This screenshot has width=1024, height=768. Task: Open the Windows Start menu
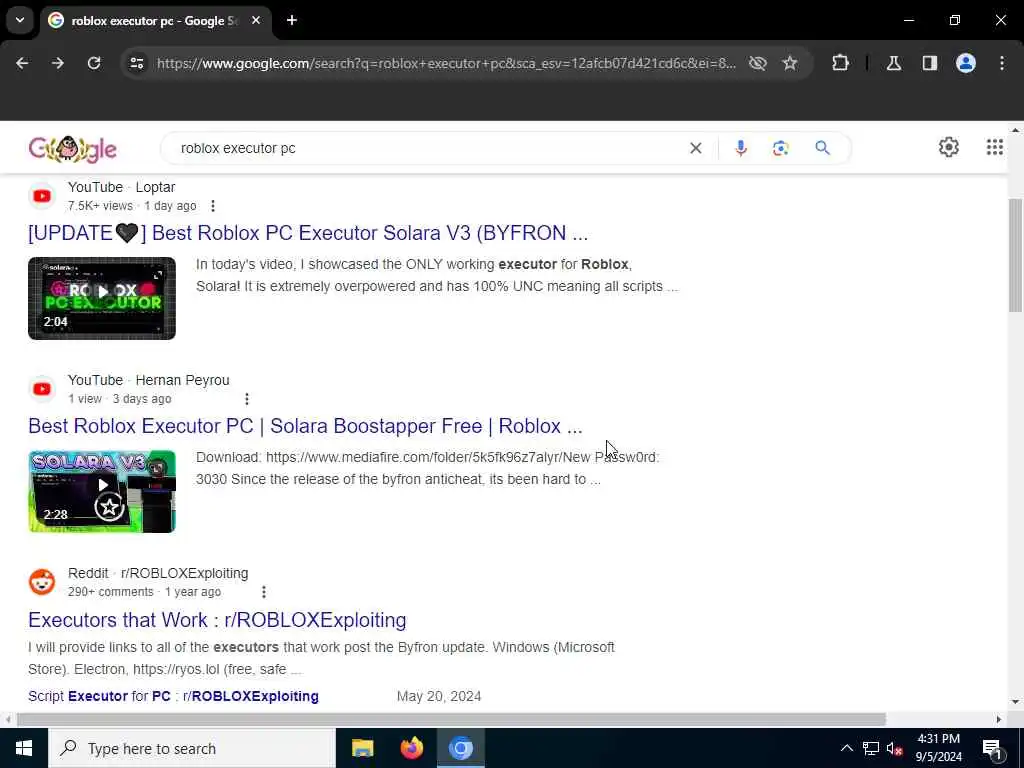coord(24,748)
